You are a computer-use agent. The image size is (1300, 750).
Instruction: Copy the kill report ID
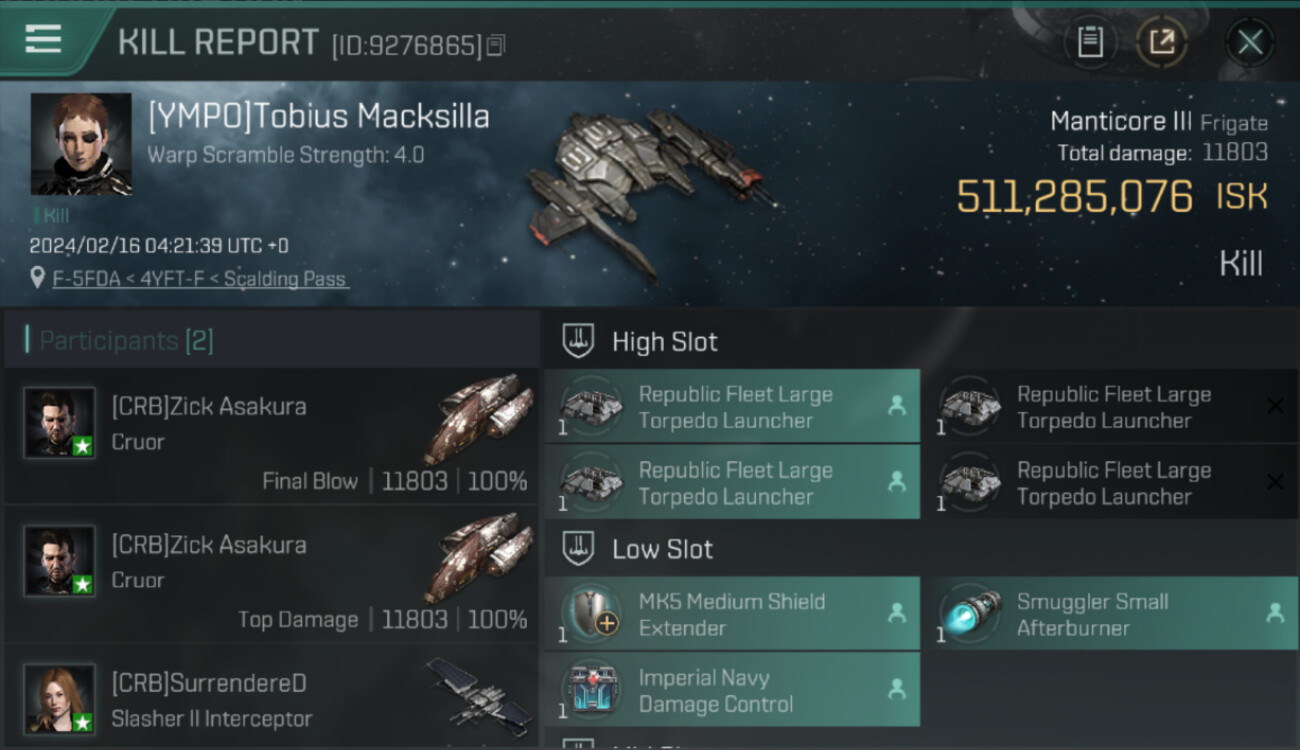tap(496, 45)
